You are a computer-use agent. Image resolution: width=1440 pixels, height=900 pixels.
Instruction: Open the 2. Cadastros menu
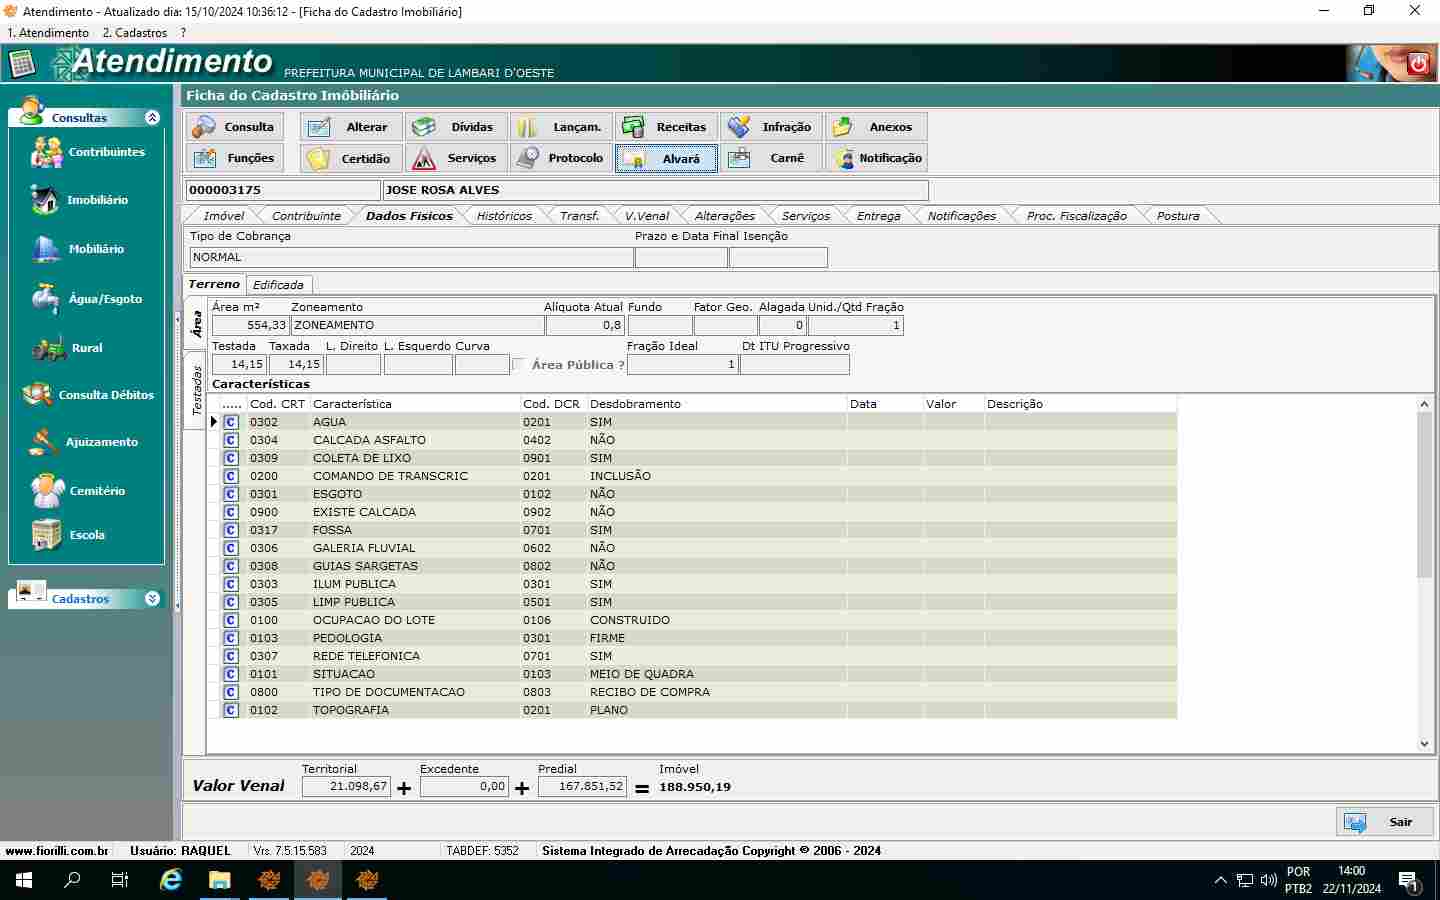(134, 33)
